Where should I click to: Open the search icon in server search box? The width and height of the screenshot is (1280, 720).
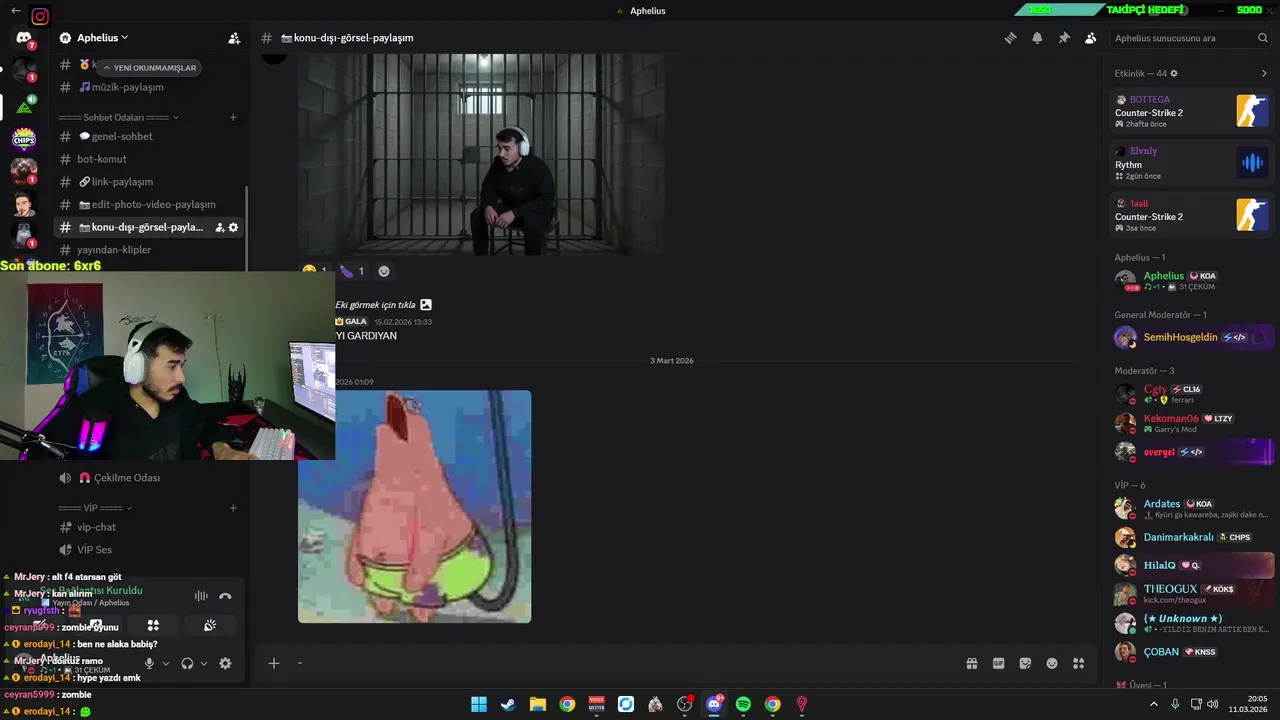1263,38
